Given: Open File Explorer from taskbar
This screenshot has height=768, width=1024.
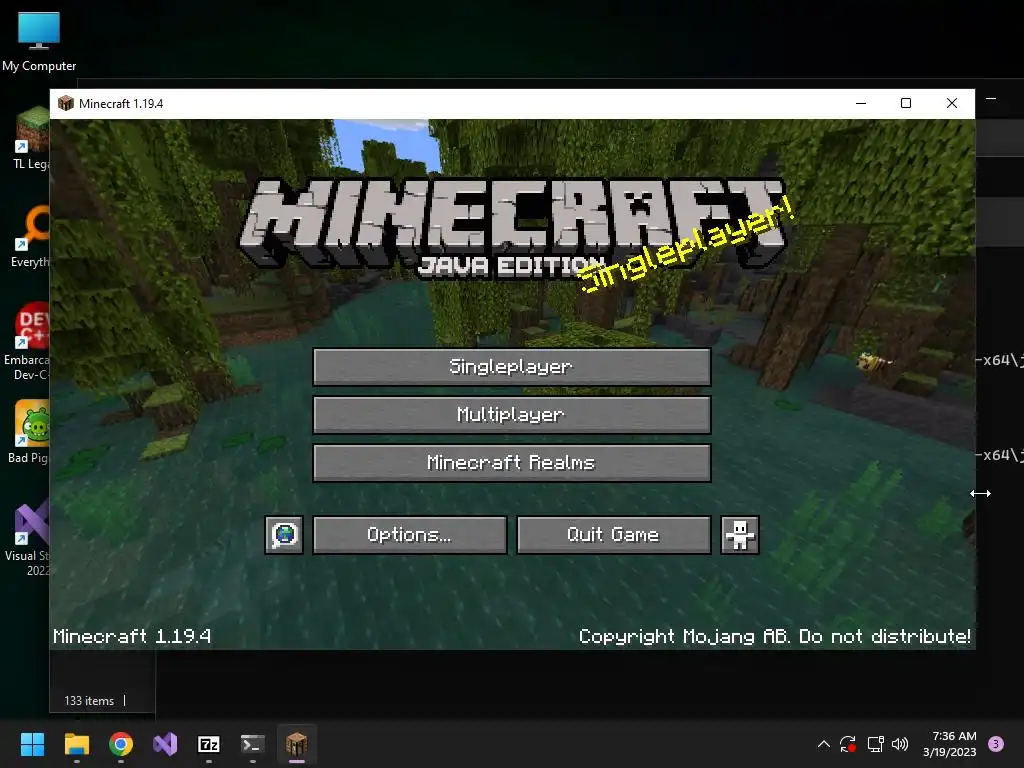Looking at the screenshot, I should click(x=76, y=744).
